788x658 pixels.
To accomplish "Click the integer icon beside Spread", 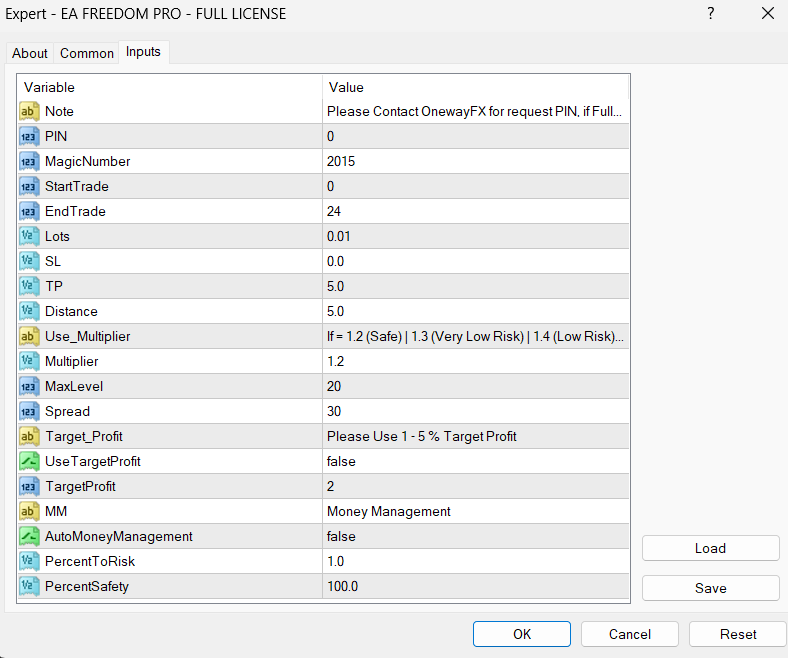I will click(29, 411).
